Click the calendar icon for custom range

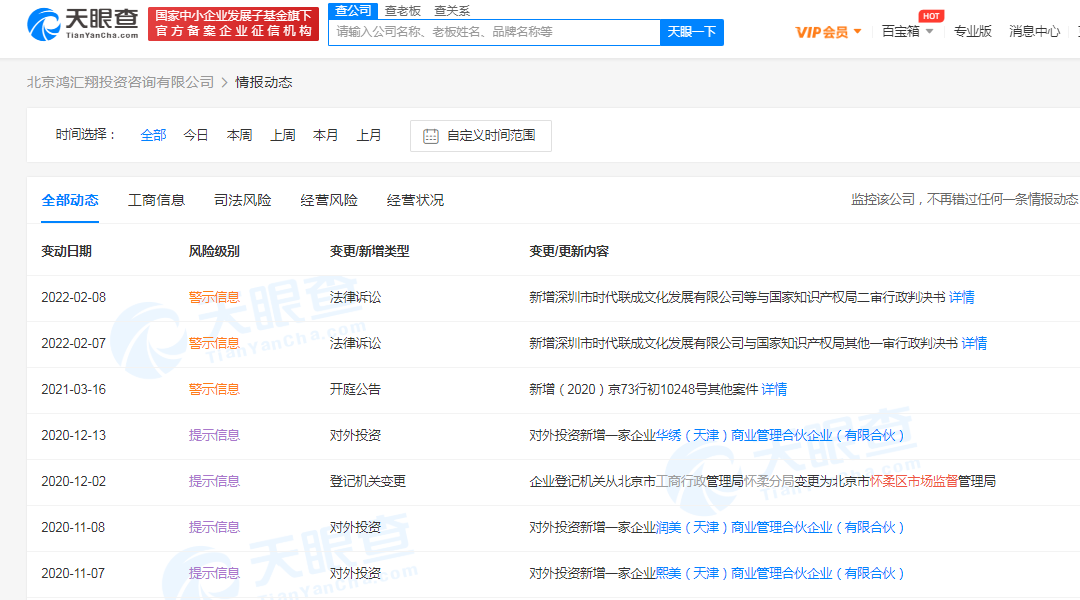pyautogui.click(x=431, y=136)
